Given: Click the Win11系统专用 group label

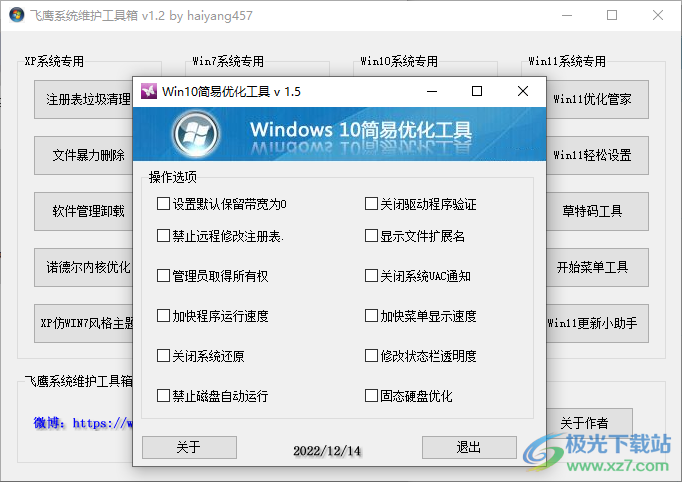Looking at the screenshot, I should tap(567, 61).
